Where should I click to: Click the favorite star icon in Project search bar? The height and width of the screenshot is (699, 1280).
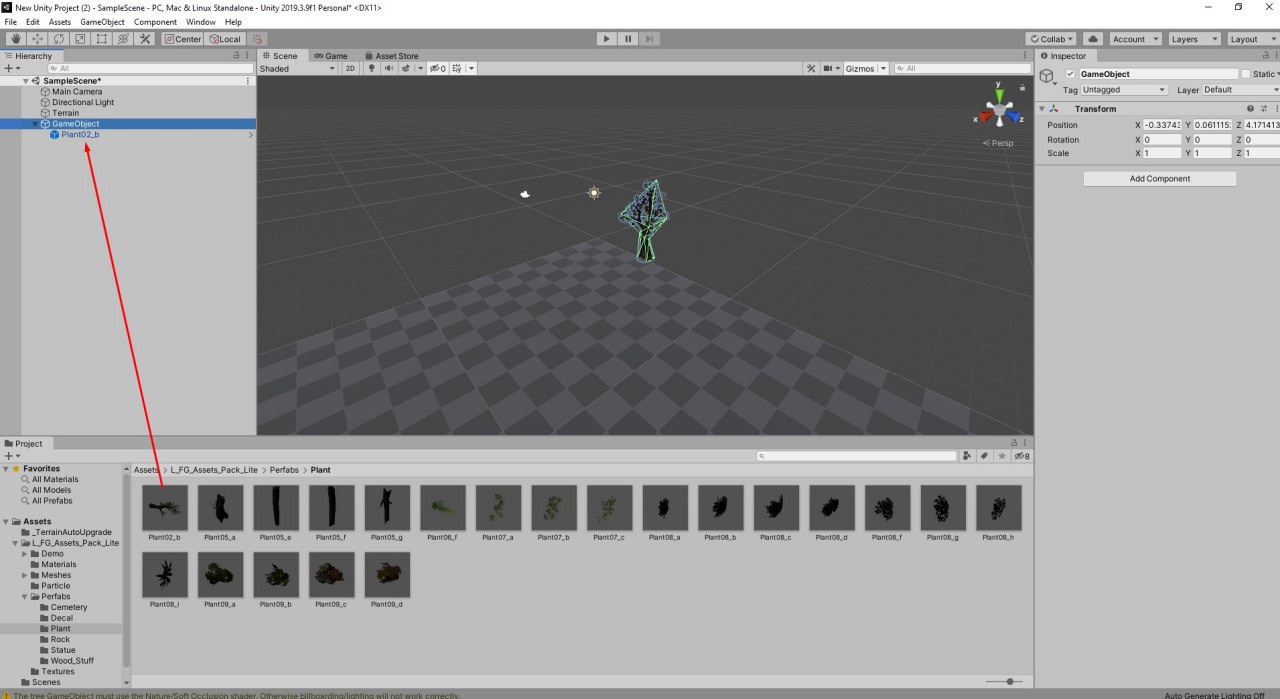point(1002,456)
